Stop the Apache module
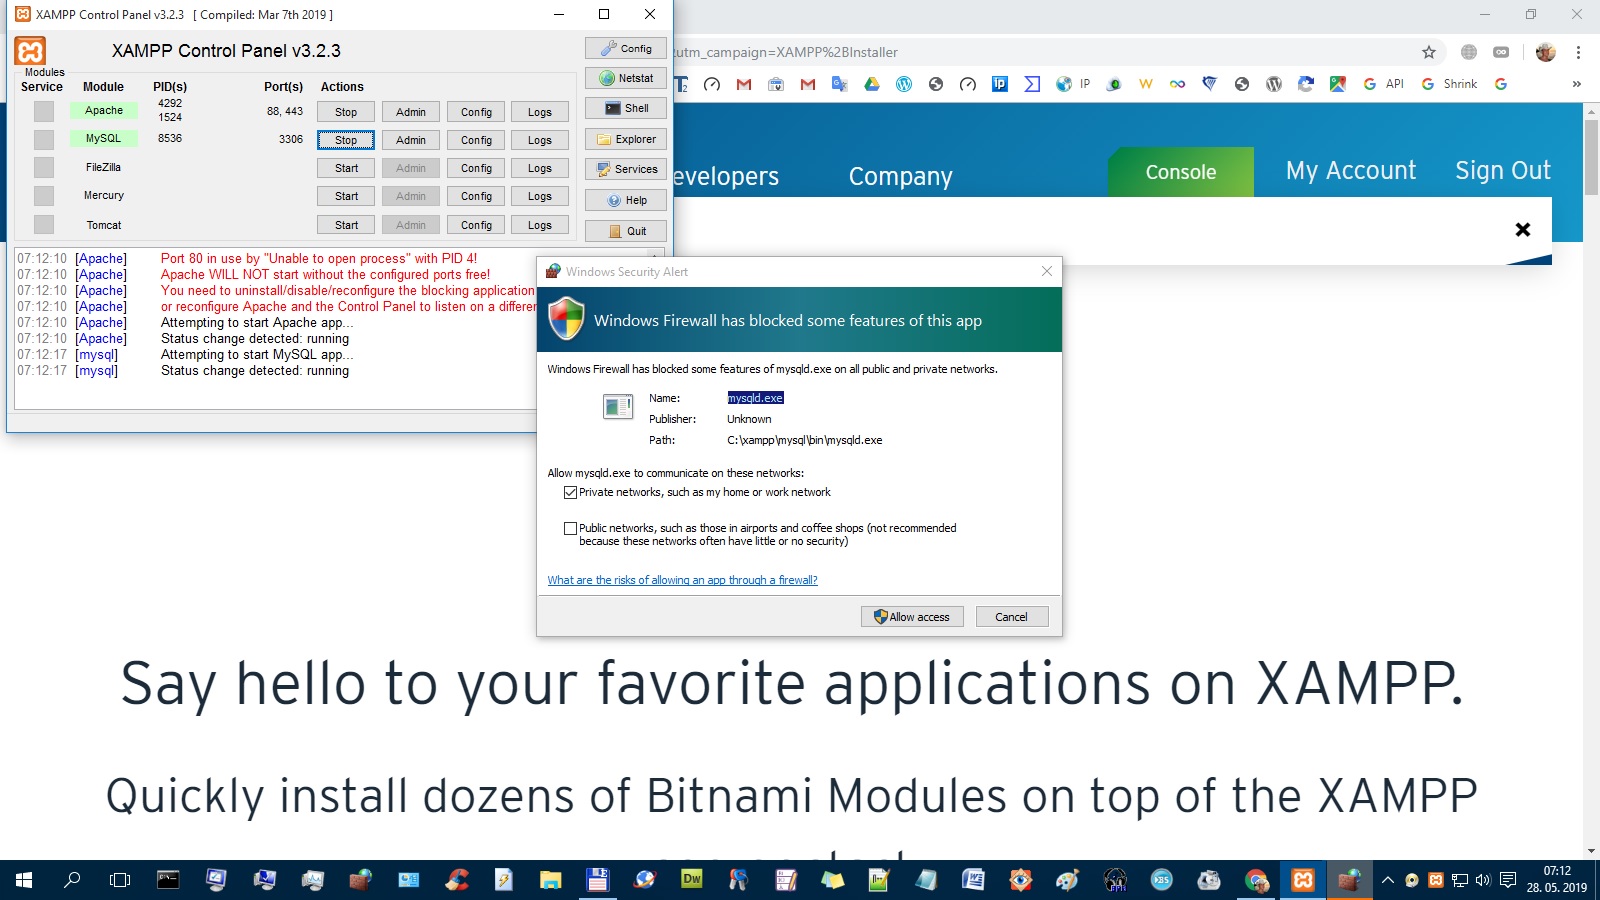 (346, 112)
